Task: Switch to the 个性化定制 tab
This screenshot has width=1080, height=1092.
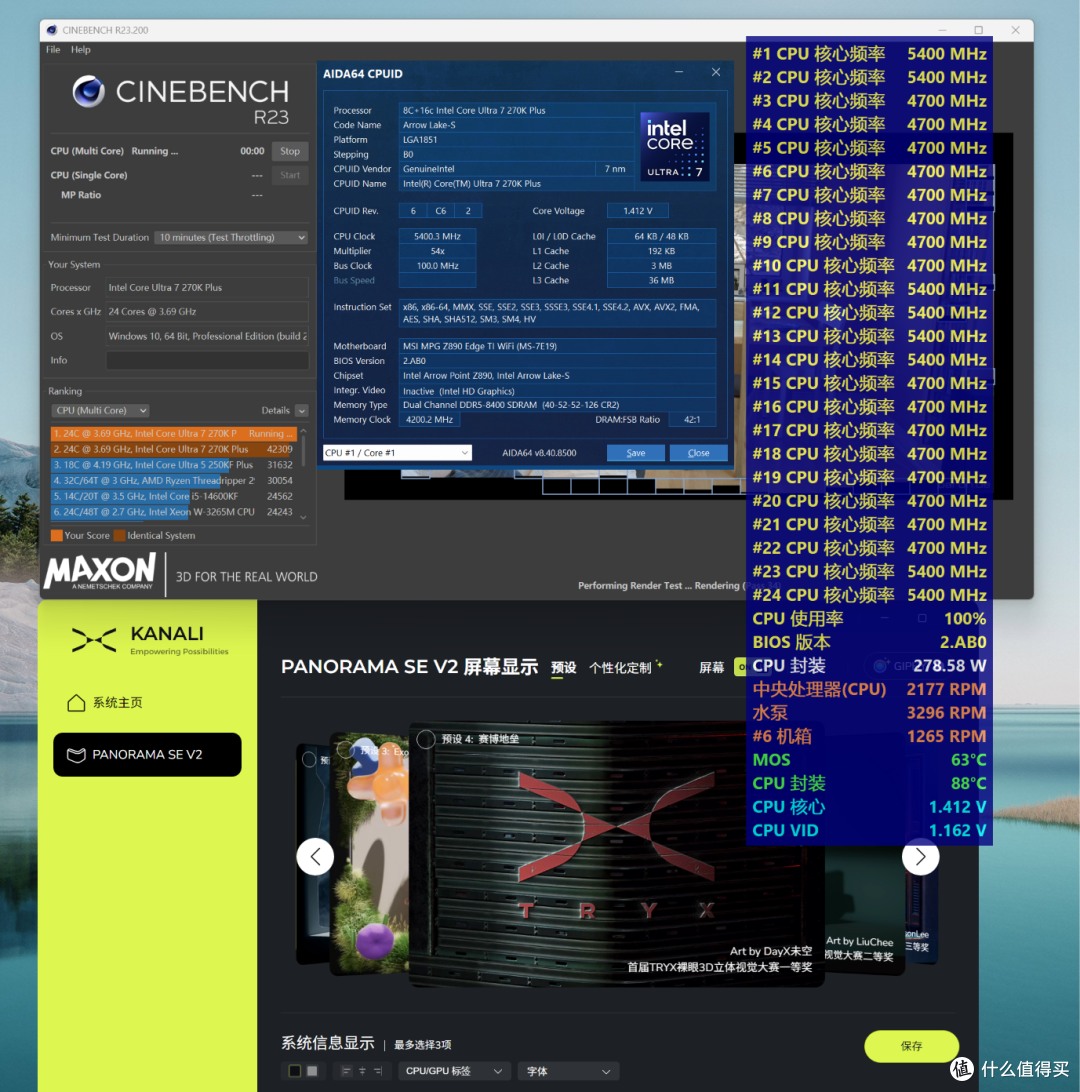Action: 620,668
